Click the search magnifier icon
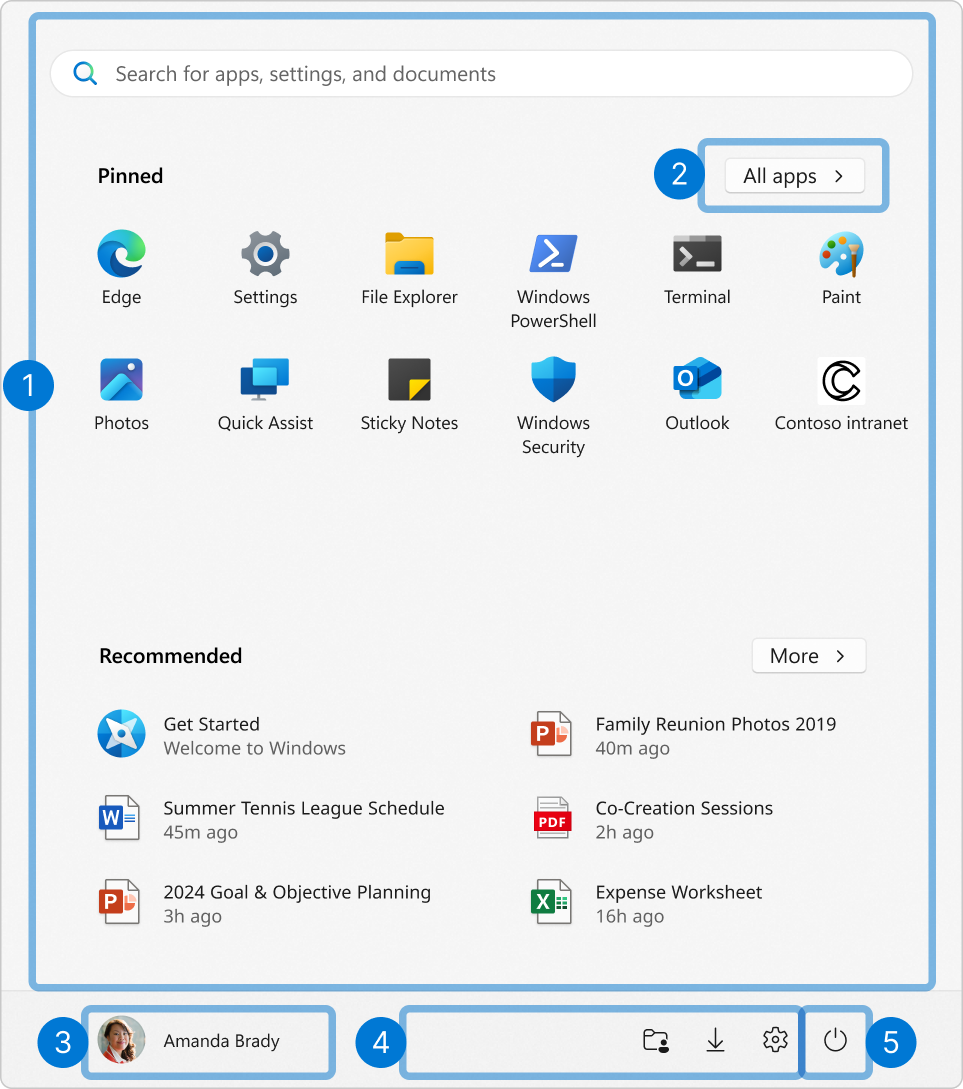Screen dimensions: 963x1089 pyautogui.click(x=85, y=73)
